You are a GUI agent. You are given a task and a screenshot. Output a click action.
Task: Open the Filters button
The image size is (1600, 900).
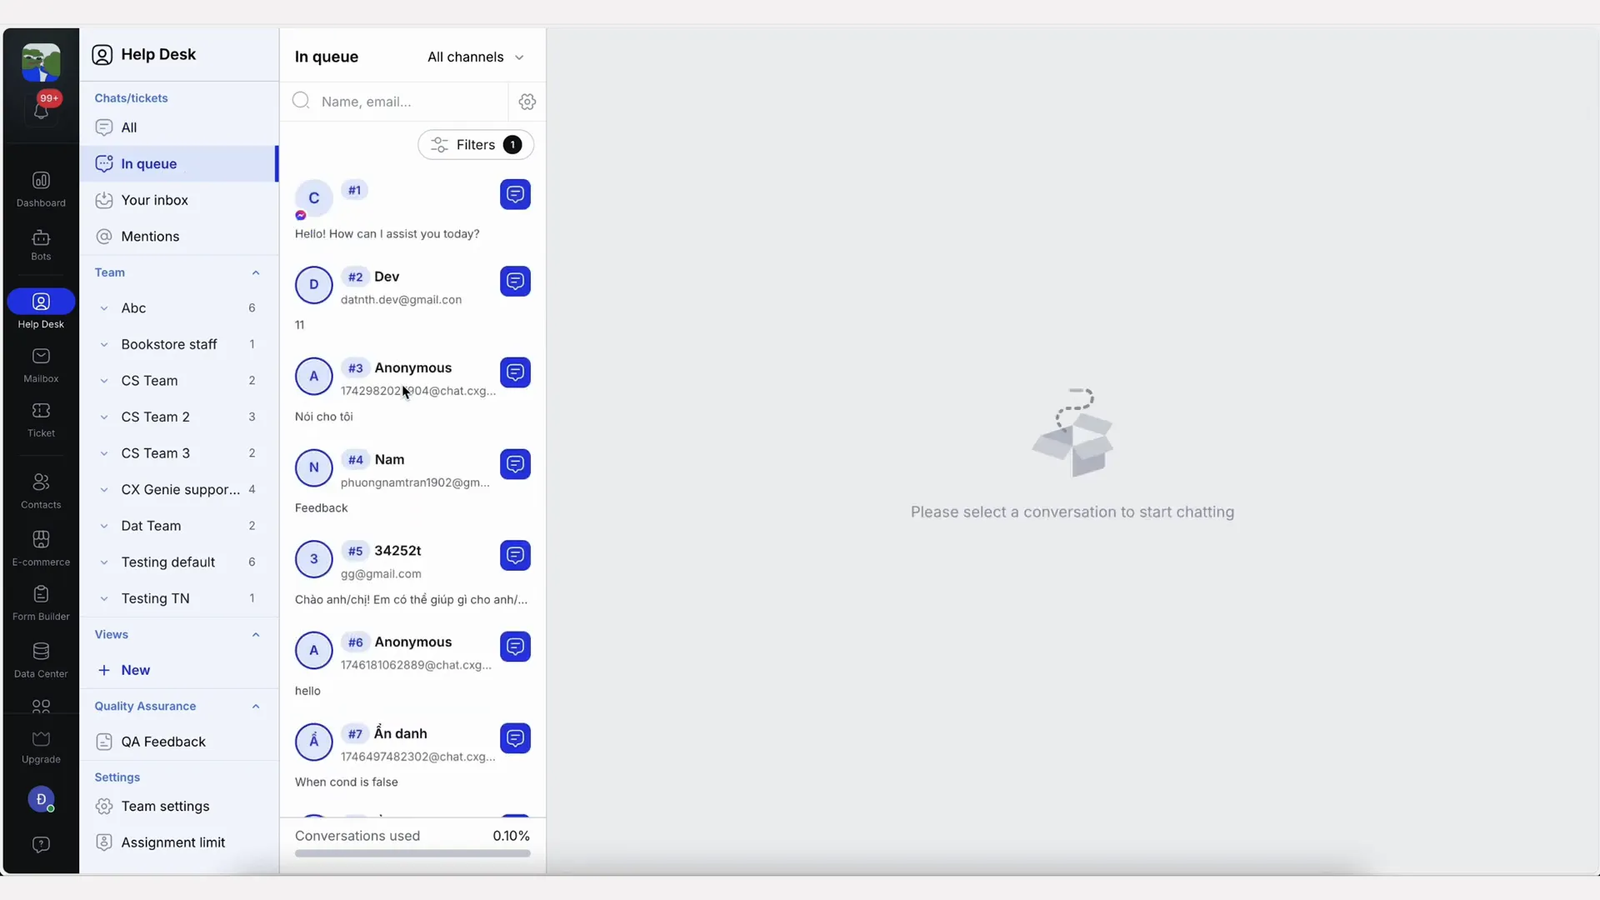[476, 145]
